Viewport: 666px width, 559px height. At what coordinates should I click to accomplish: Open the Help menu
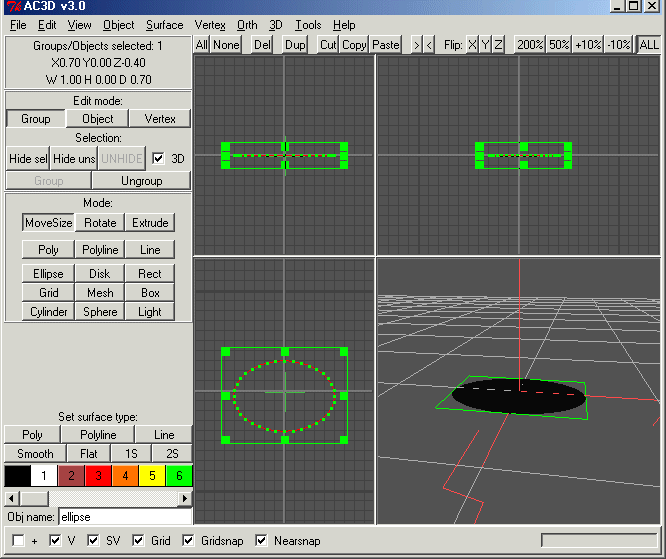tap(344, 25)
